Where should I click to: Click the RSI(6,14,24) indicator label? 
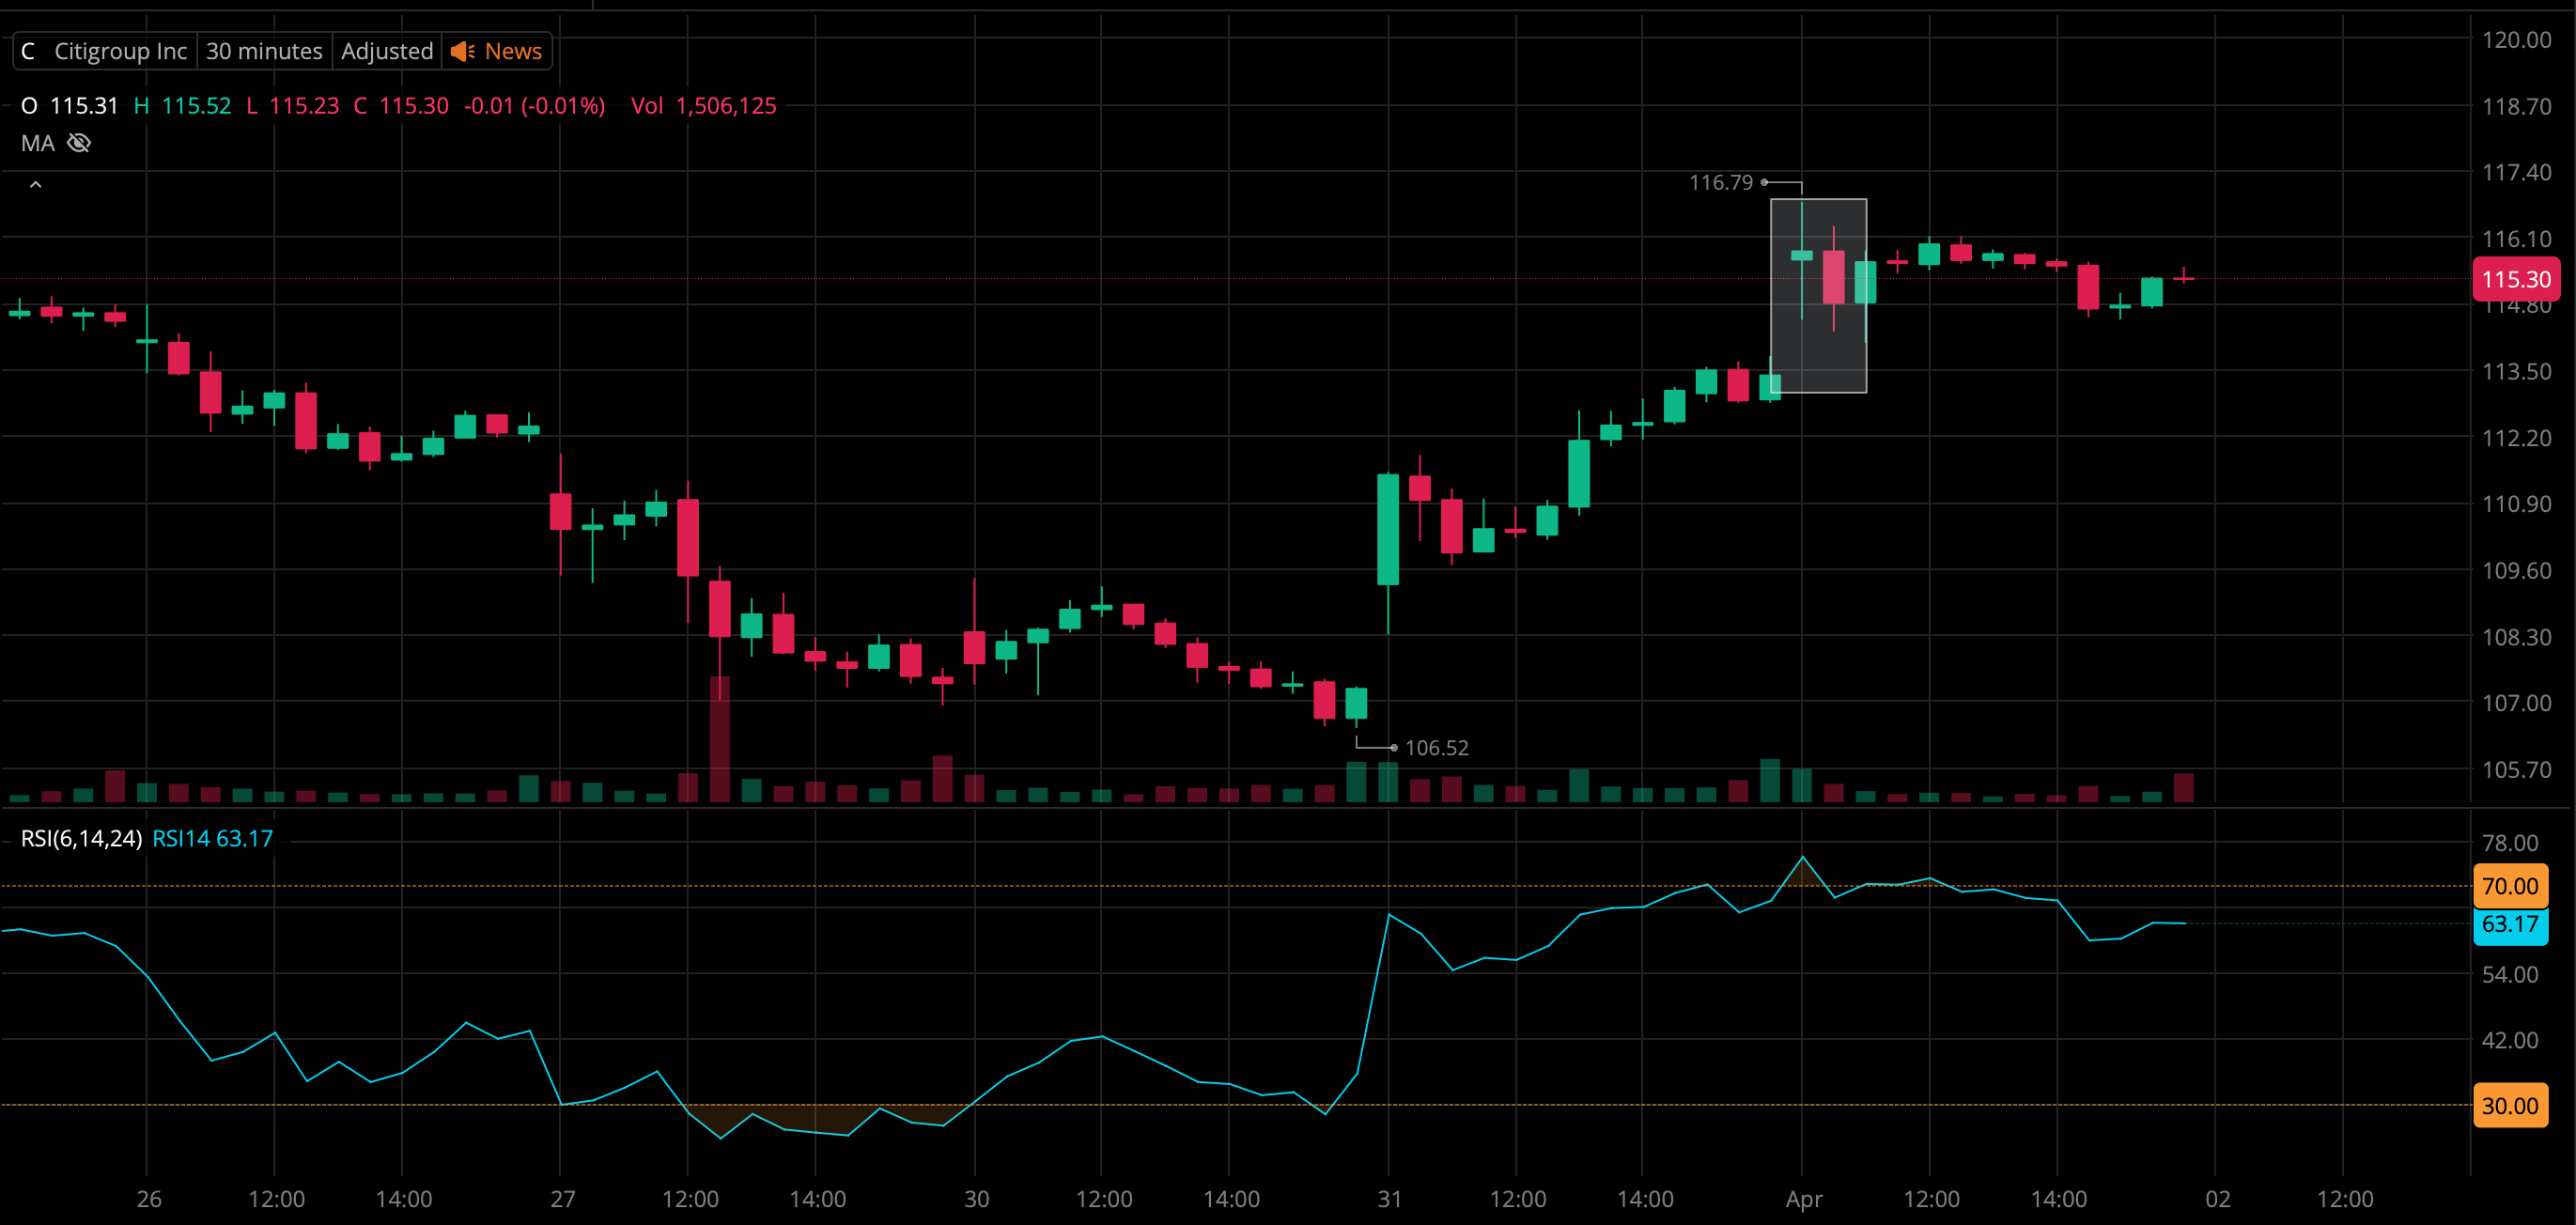pyautogui.click(x=81, y=838)
